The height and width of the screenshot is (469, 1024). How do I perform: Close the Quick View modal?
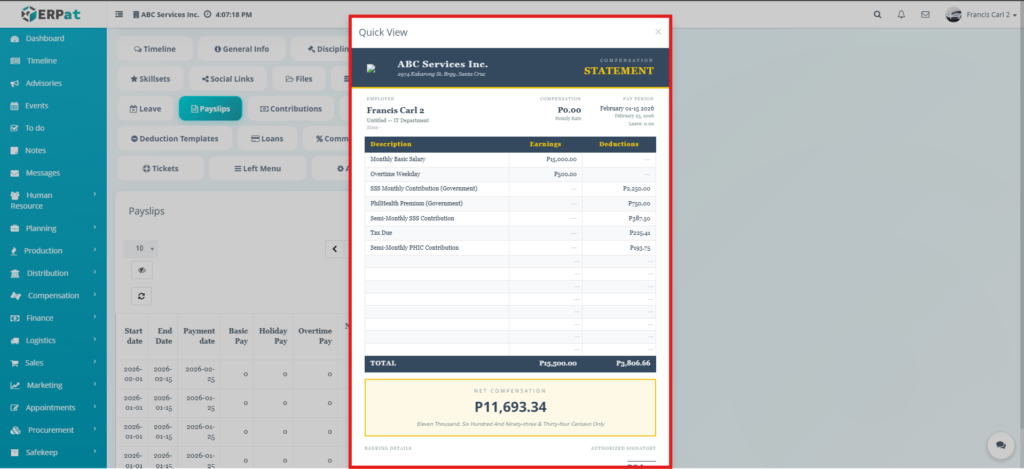pyautogui.click(x=657, y=32)
